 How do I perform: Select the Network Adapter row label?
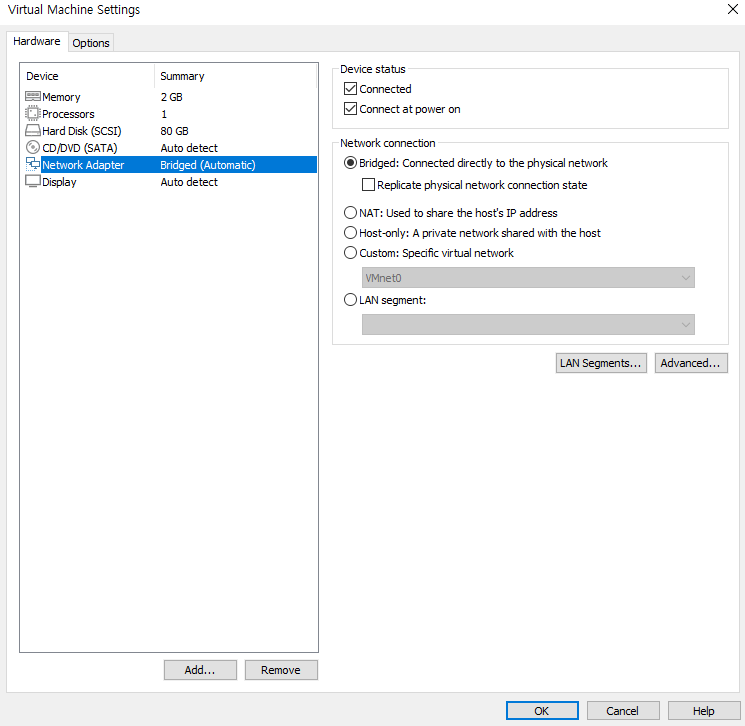pos(83,165)
